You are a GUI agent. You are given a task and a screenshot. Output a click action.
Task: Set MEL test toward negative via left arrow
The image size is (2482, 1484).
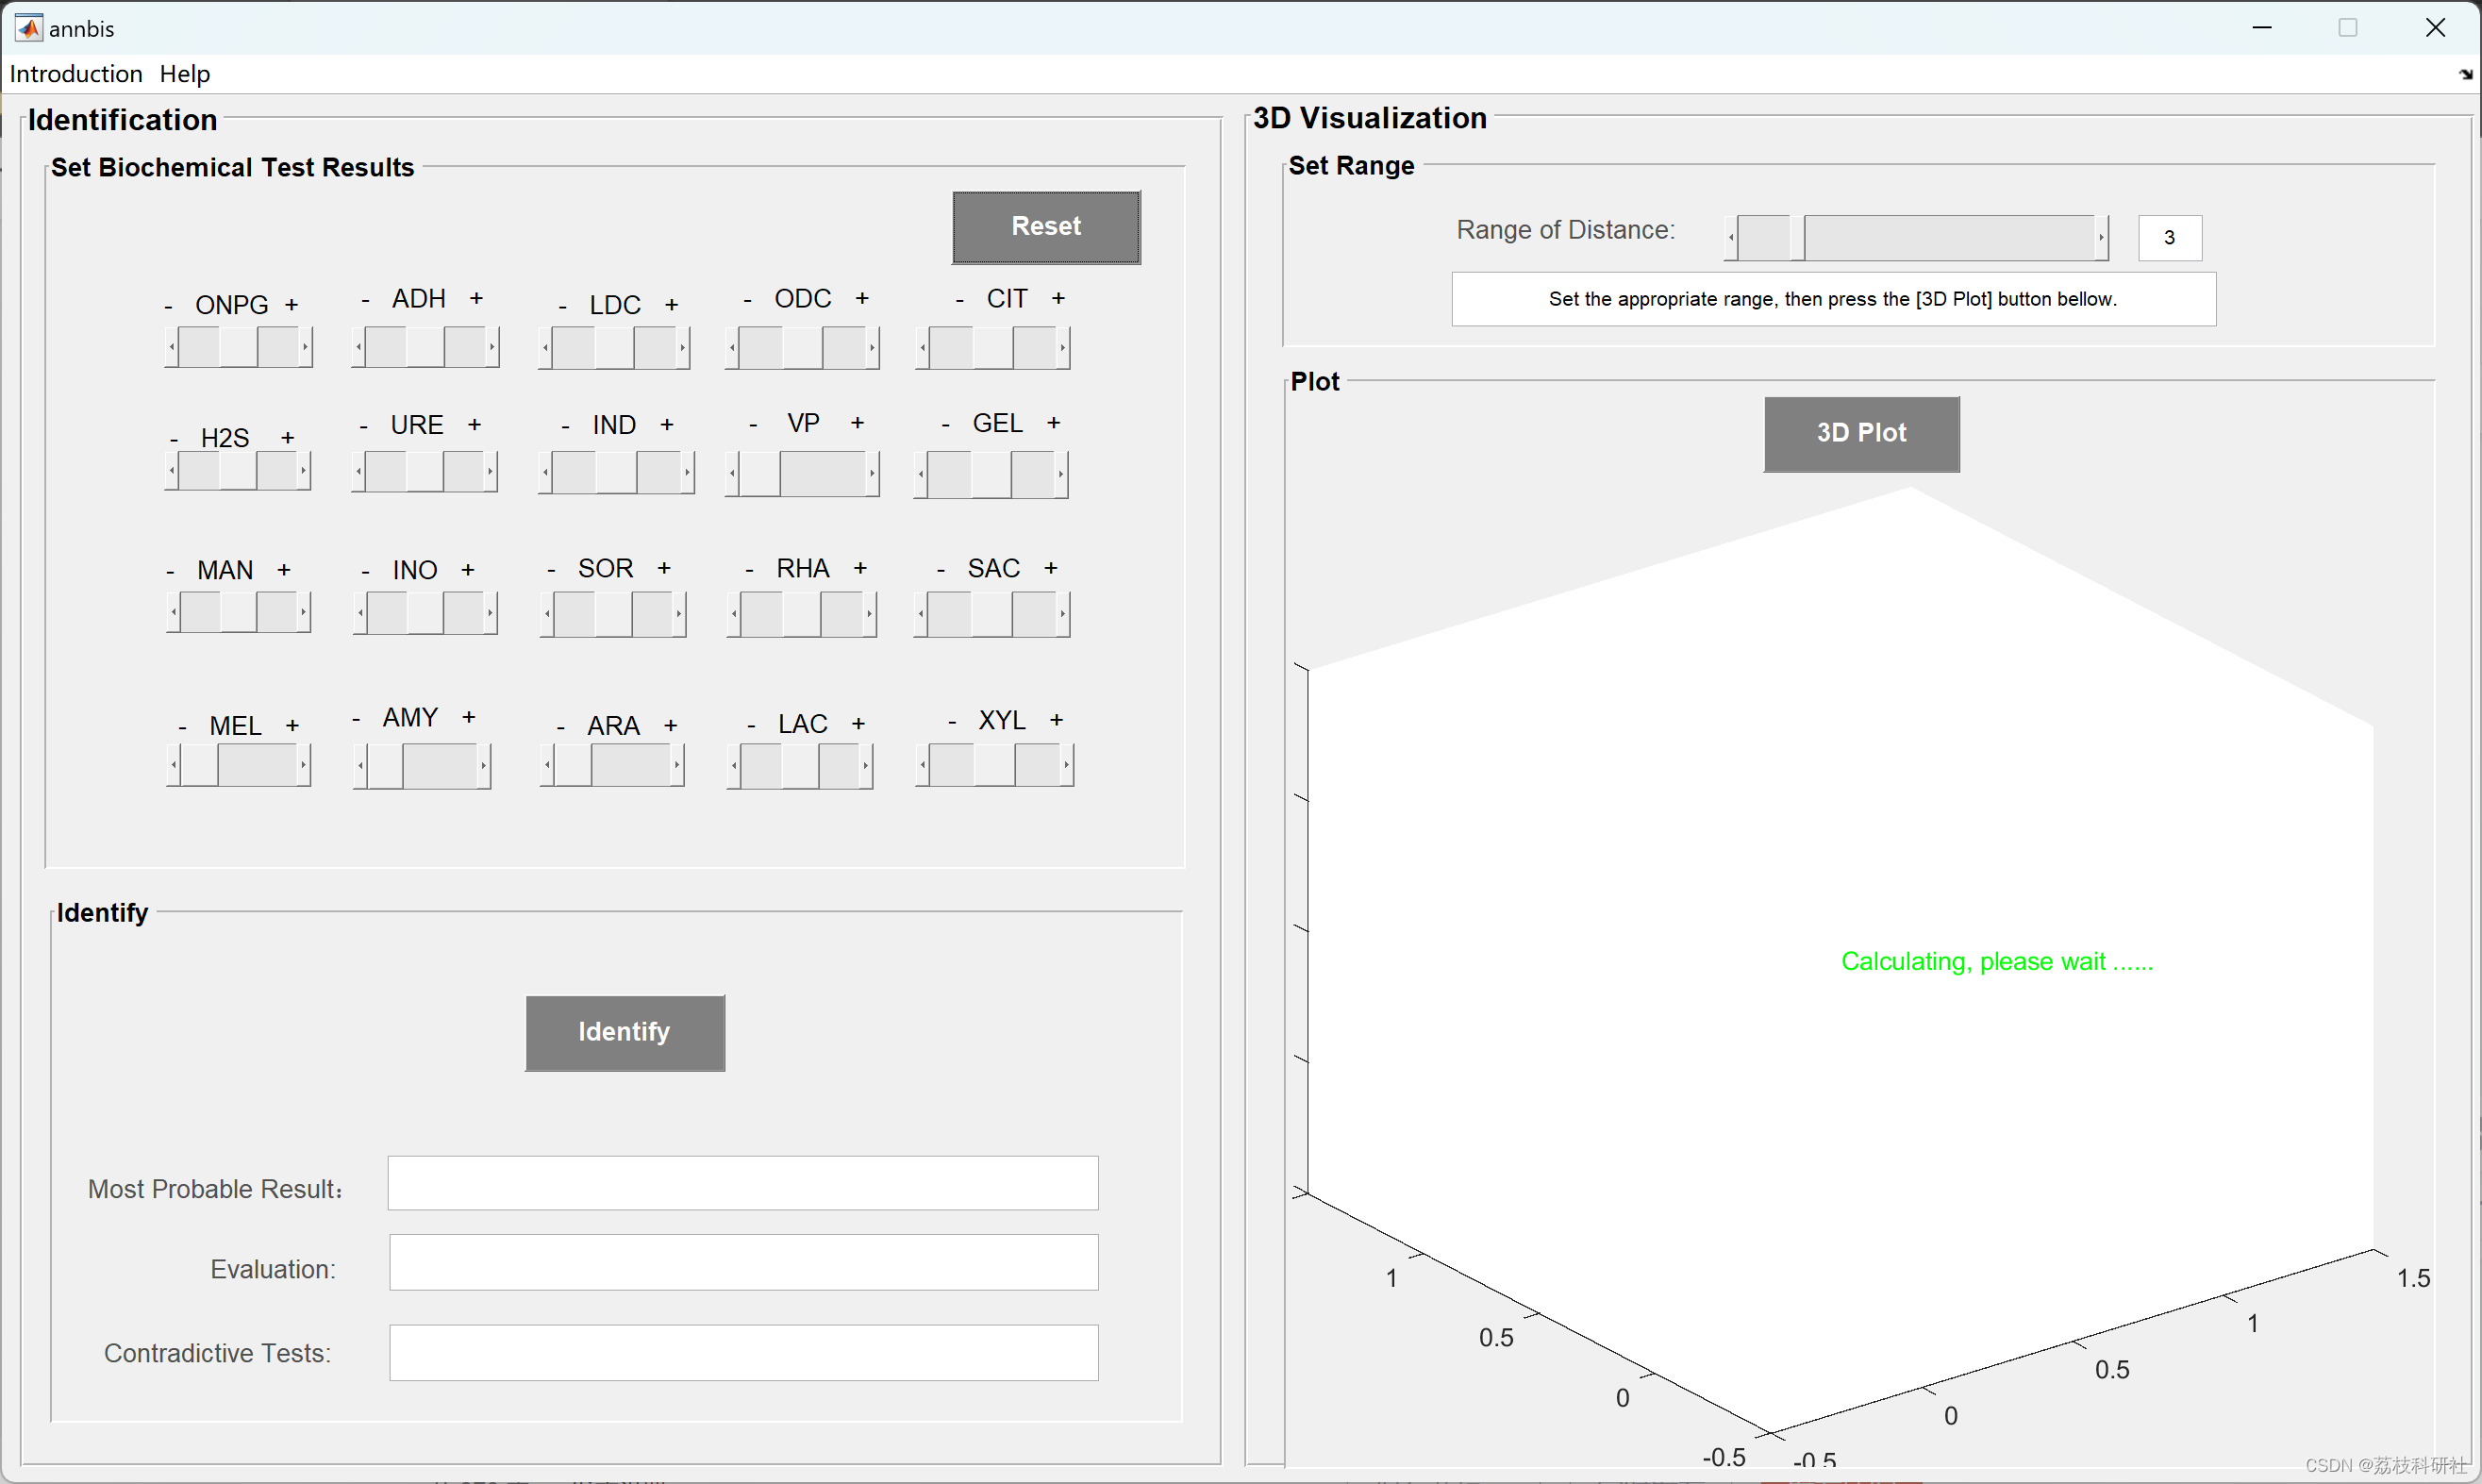tap(174, 766)
